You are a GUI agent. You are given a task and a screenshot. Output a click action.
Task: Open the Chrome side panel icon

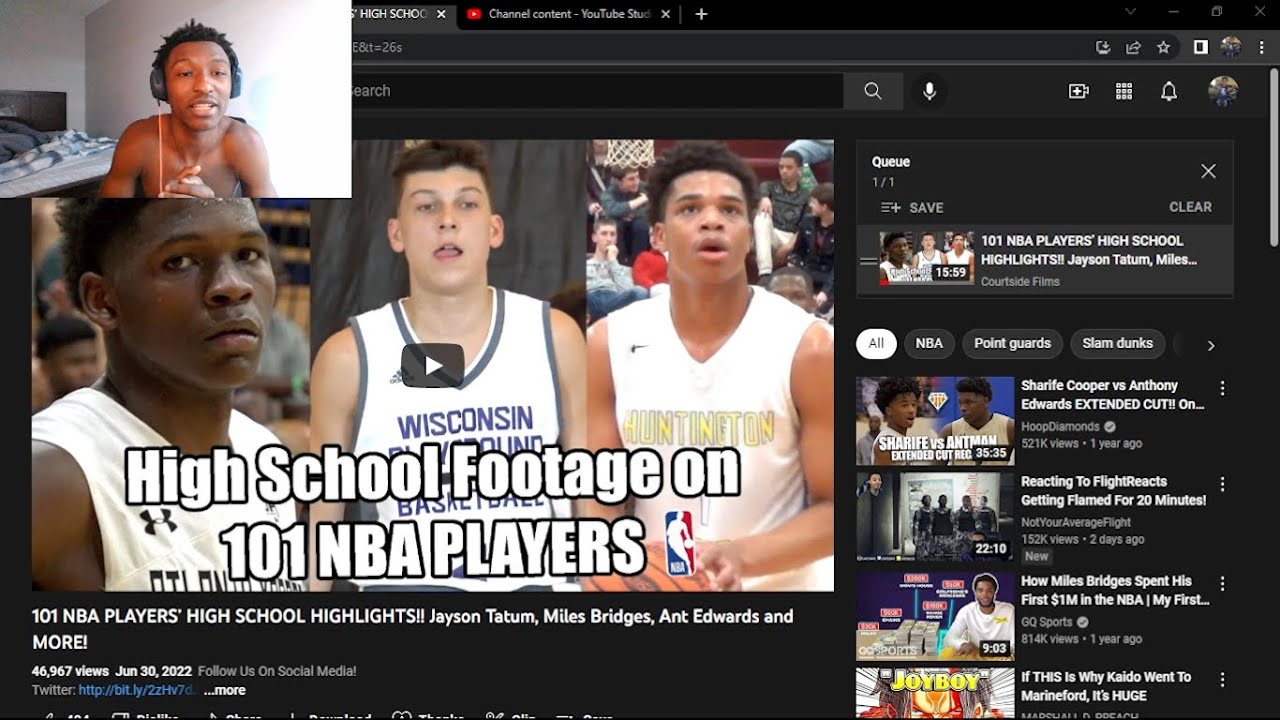[1201, 47]
